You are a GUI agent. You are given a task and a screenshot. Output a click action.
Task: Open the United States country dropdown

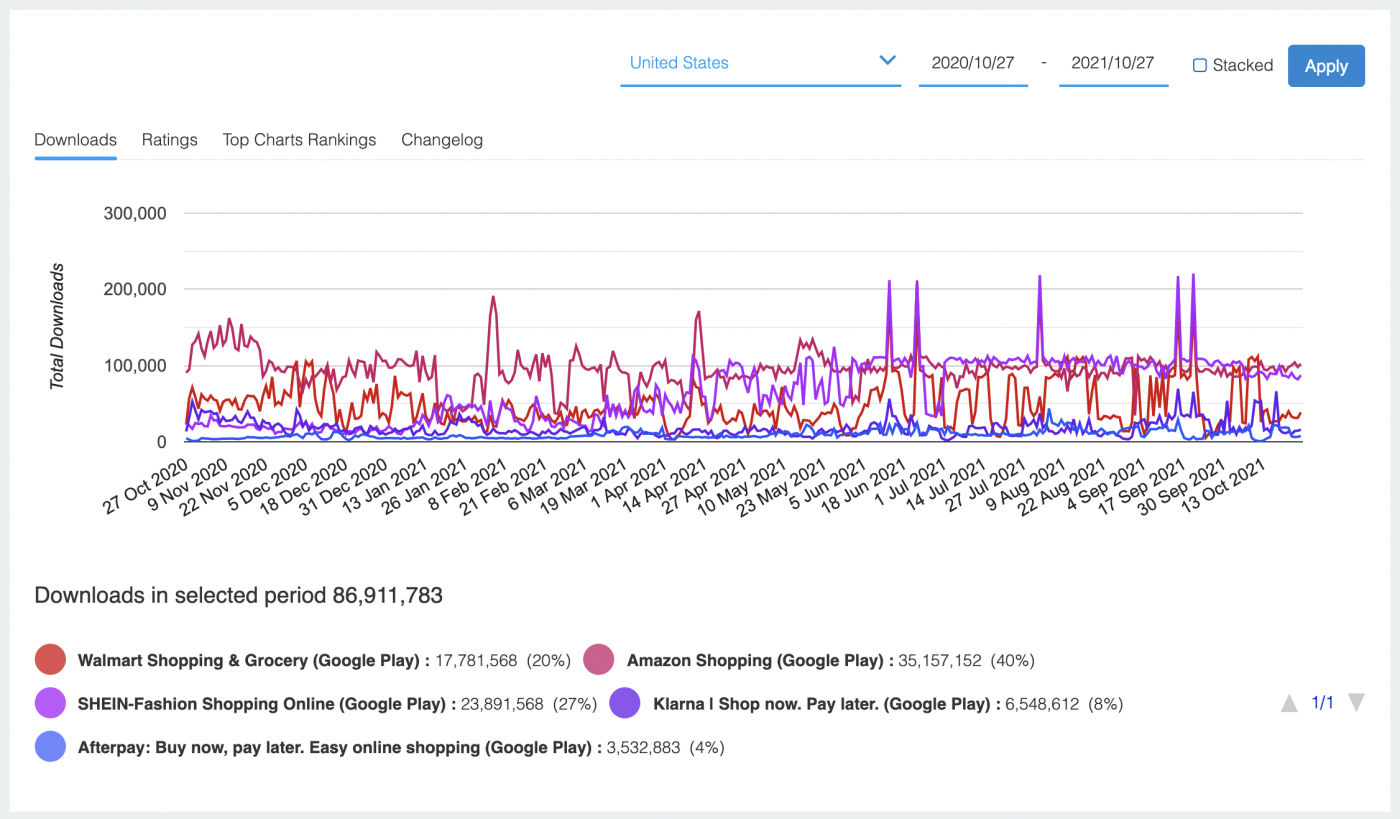760,63
